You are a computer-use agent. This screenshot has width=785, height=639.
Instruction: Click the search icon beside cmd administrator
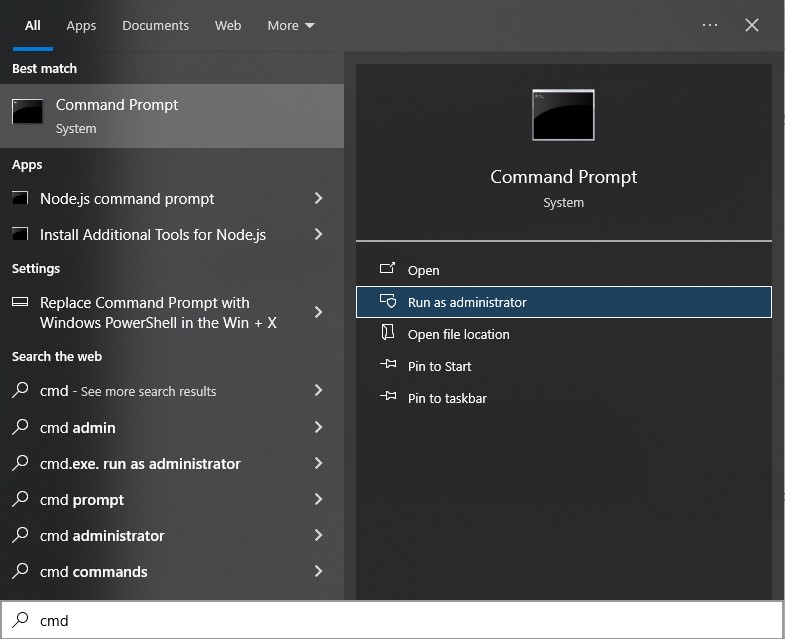coord(20,535)
